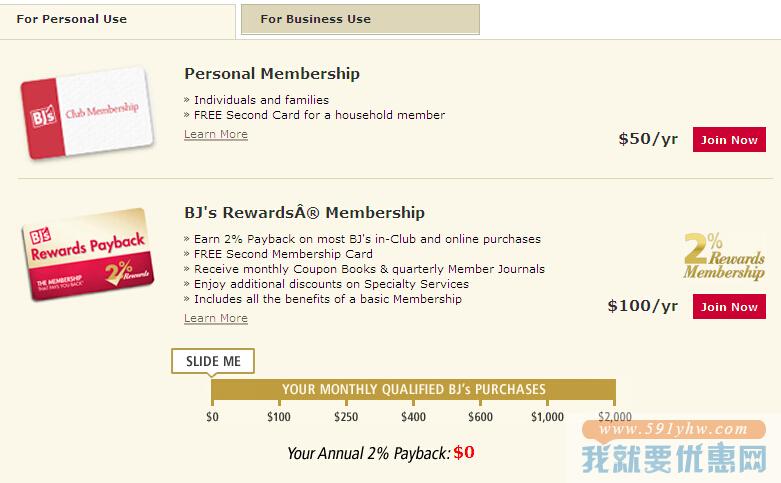Join Now for the $50/yr Personal Membership
781x483 pixels.
729,140
